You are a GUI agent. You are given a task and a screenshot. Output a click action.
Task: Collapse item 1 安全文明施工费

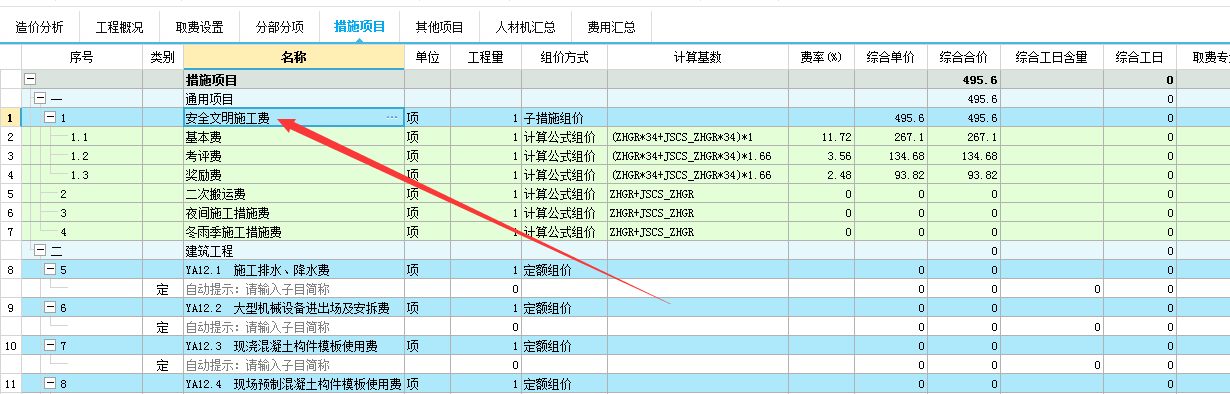point(50,118)
